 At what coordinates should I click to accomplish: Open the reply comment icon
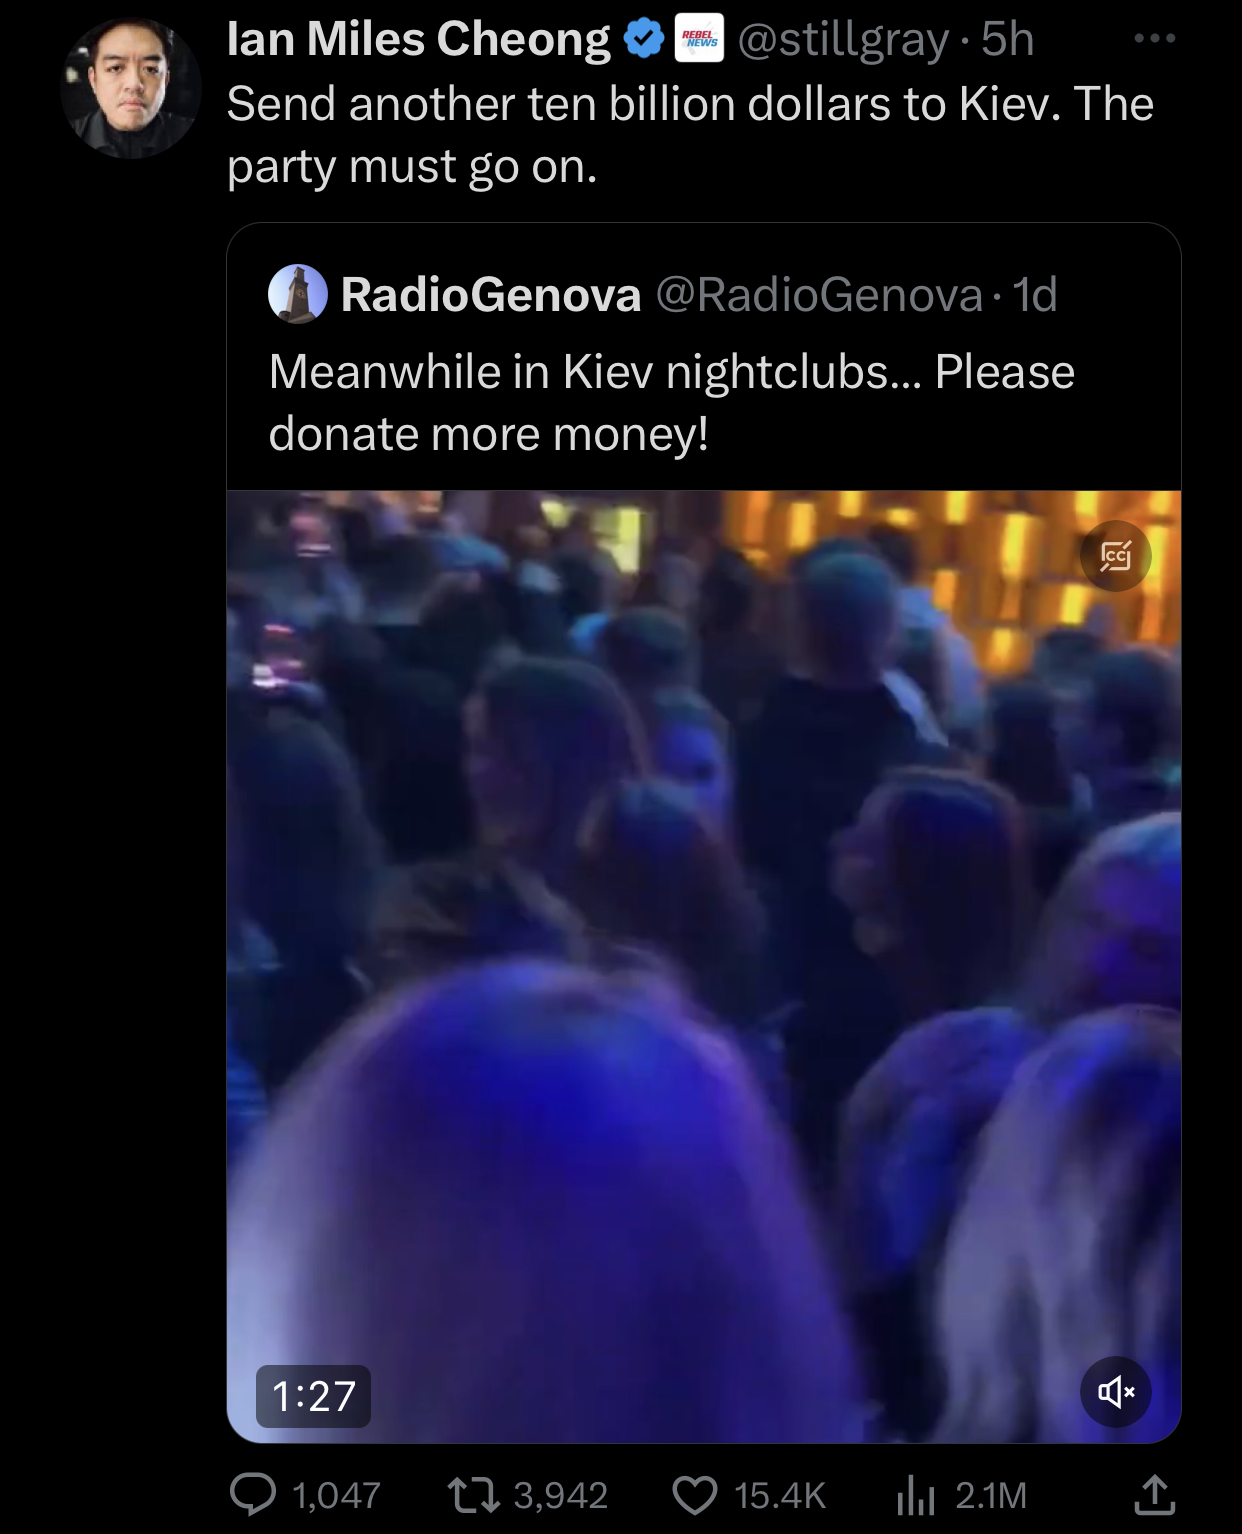(x=253, y=1495)
